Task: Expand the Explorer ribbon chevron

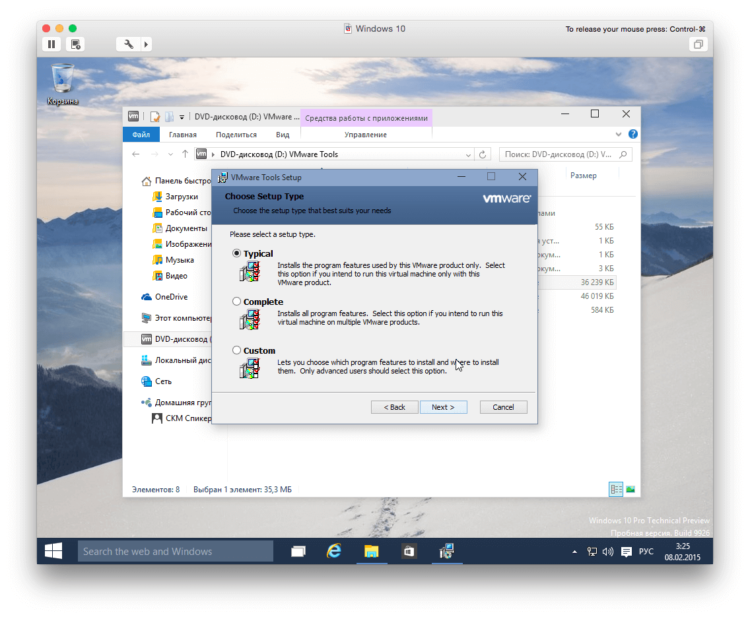Action: click(x=618, y=134)
